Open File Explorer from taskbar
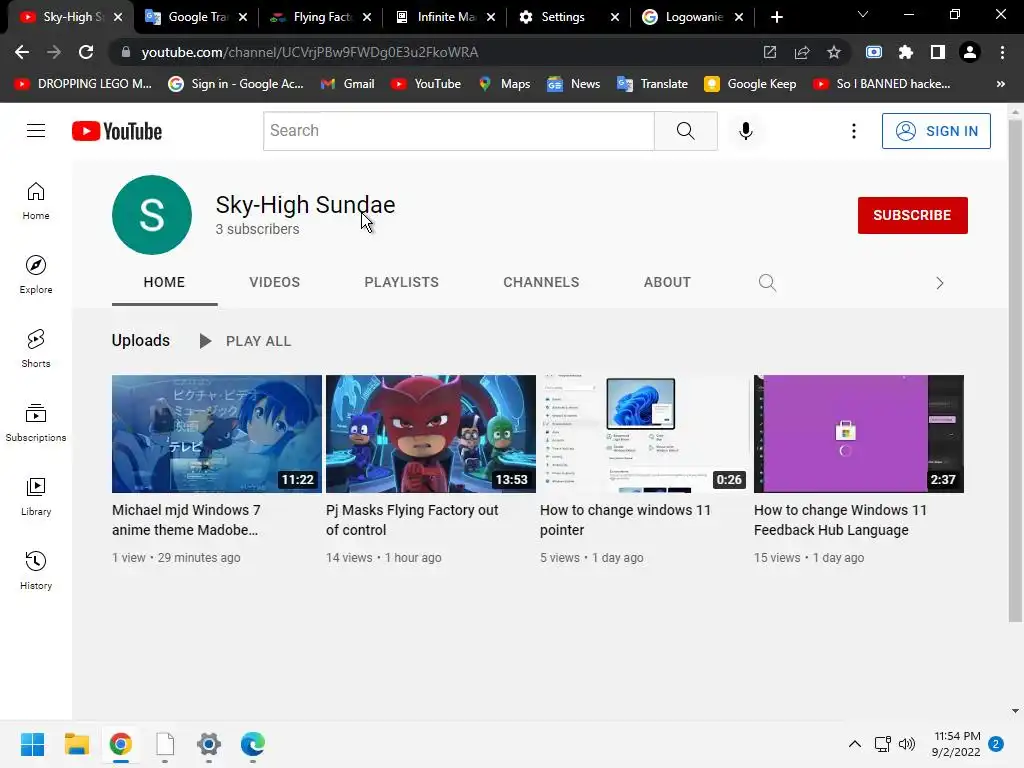1024x768 pixels. 76,744
